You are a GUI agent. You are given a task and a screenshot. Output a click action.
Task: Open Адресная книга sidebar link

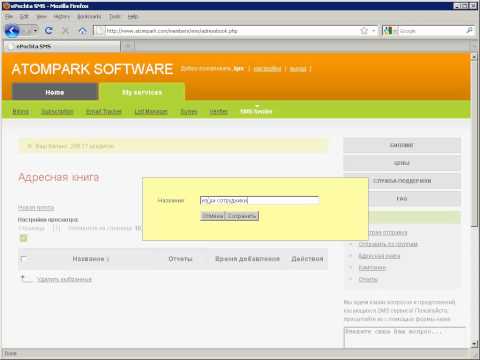379,256
